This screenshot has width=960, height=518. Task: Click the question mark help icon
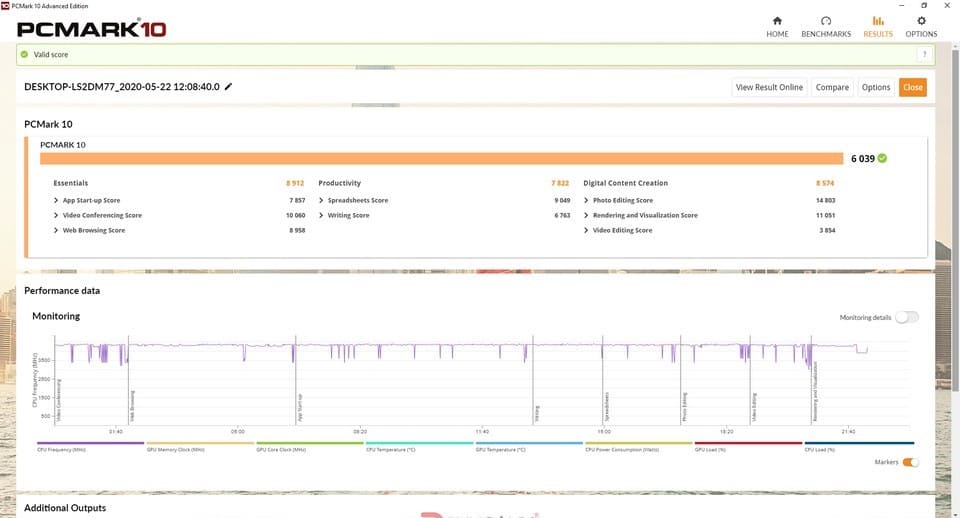click(924, 54)
